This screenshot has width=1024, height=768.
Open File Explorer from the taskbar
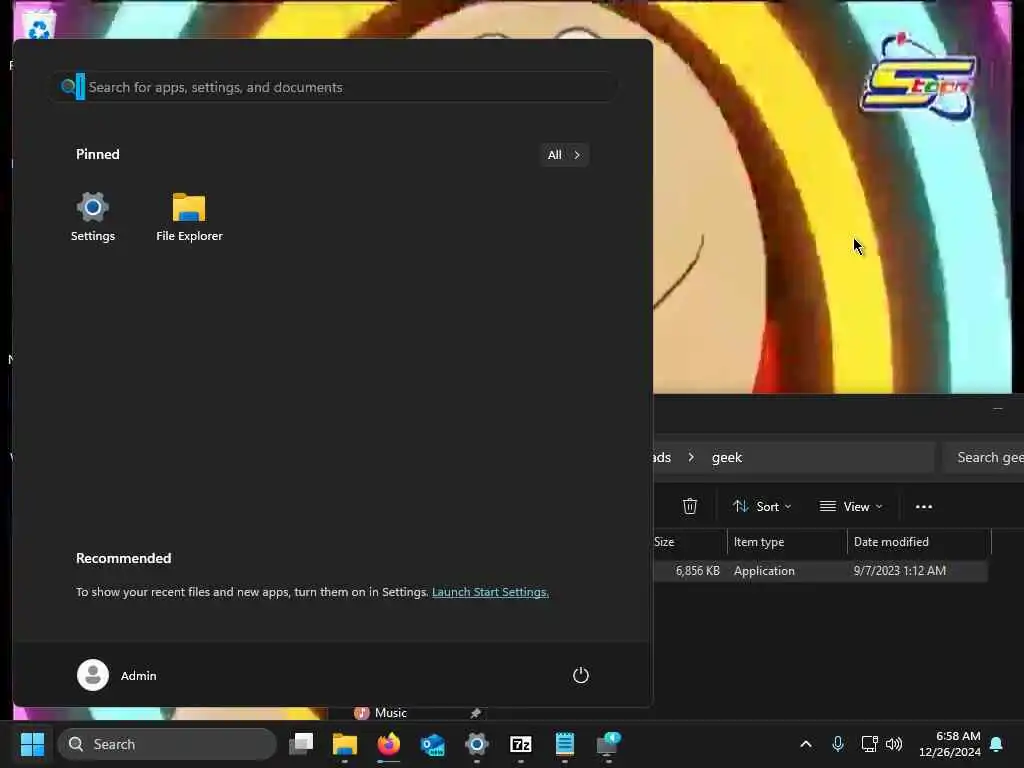[x=345, y=744]
